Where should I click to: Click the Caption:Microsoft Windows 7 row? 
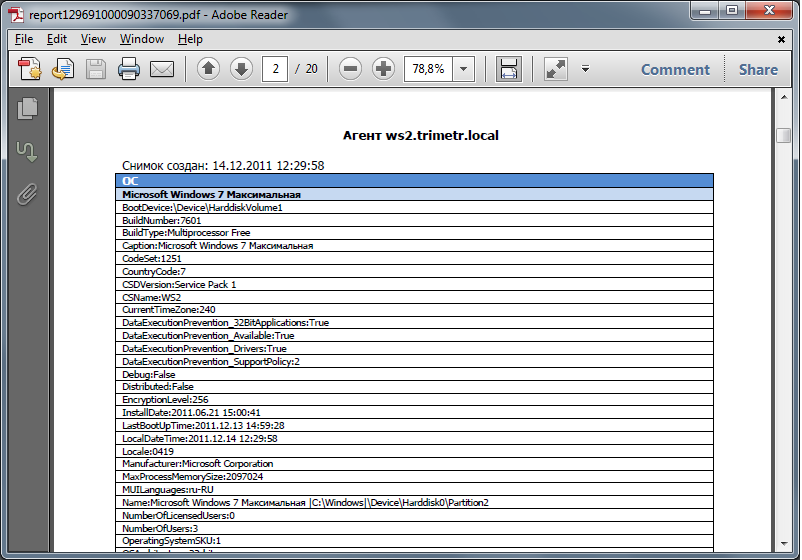tap(414, 245)
